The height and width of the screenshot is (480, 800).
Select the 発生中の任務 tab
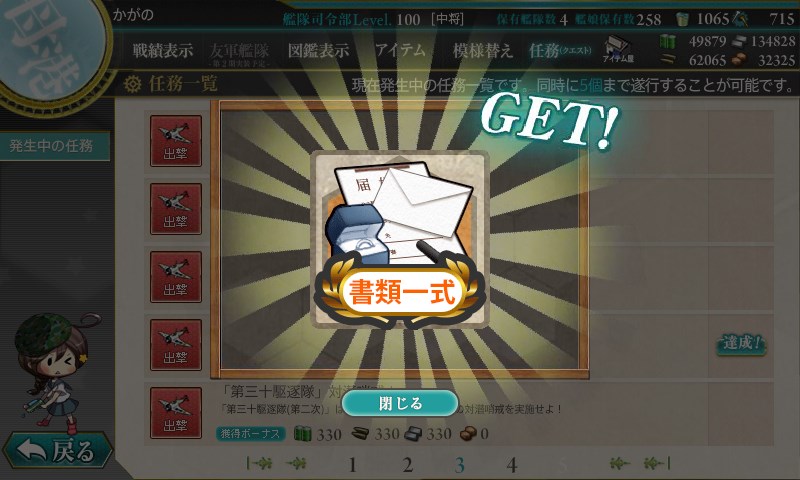pos(52,146)
